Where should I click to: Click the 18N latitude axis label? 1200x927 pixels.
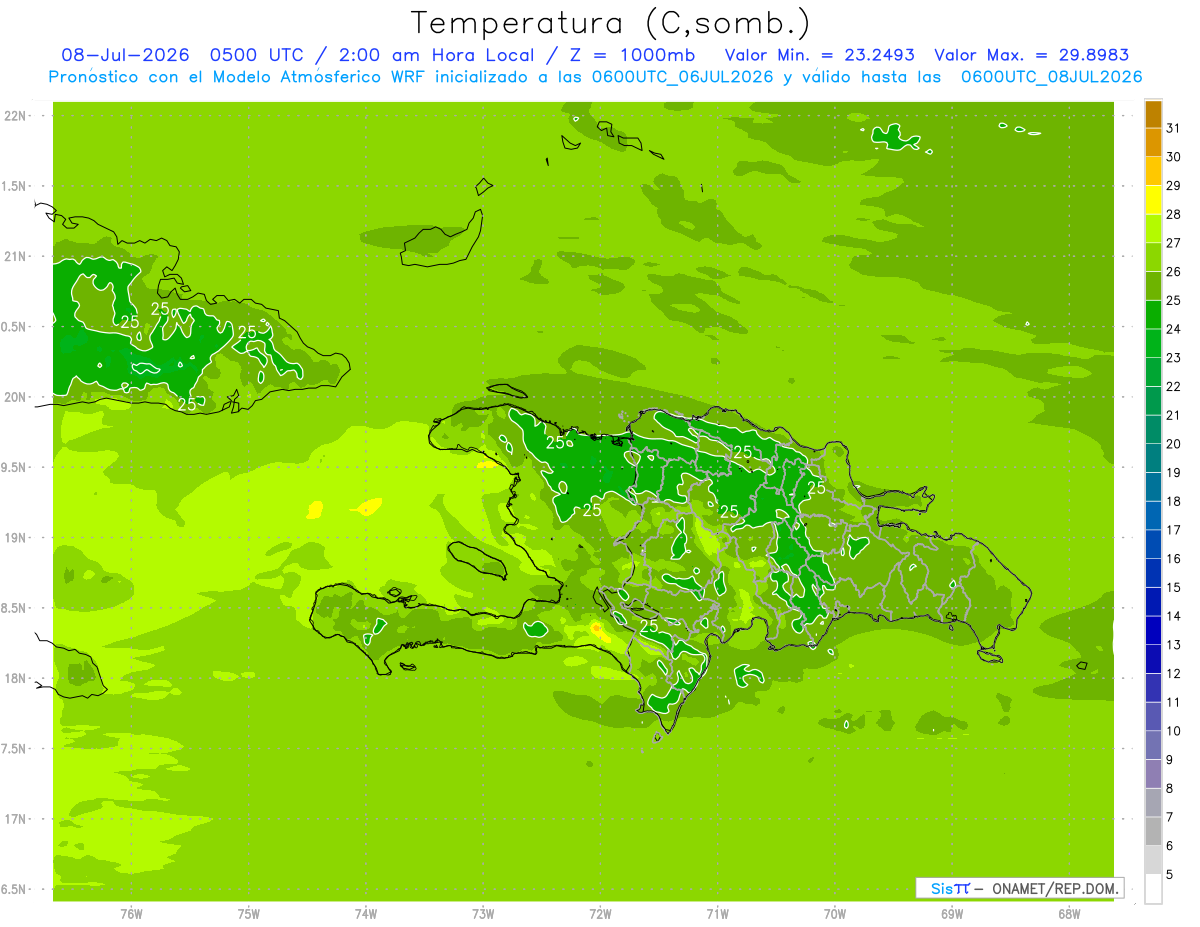click(x=14, y=678)
